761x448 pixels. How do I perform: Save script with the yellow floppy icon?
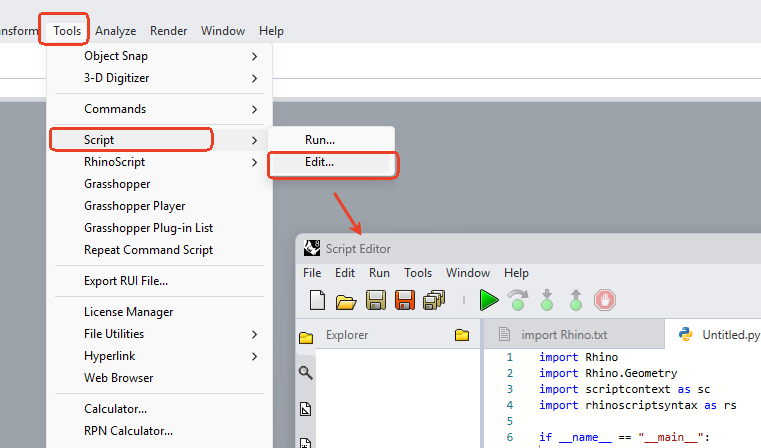point(376,300)
